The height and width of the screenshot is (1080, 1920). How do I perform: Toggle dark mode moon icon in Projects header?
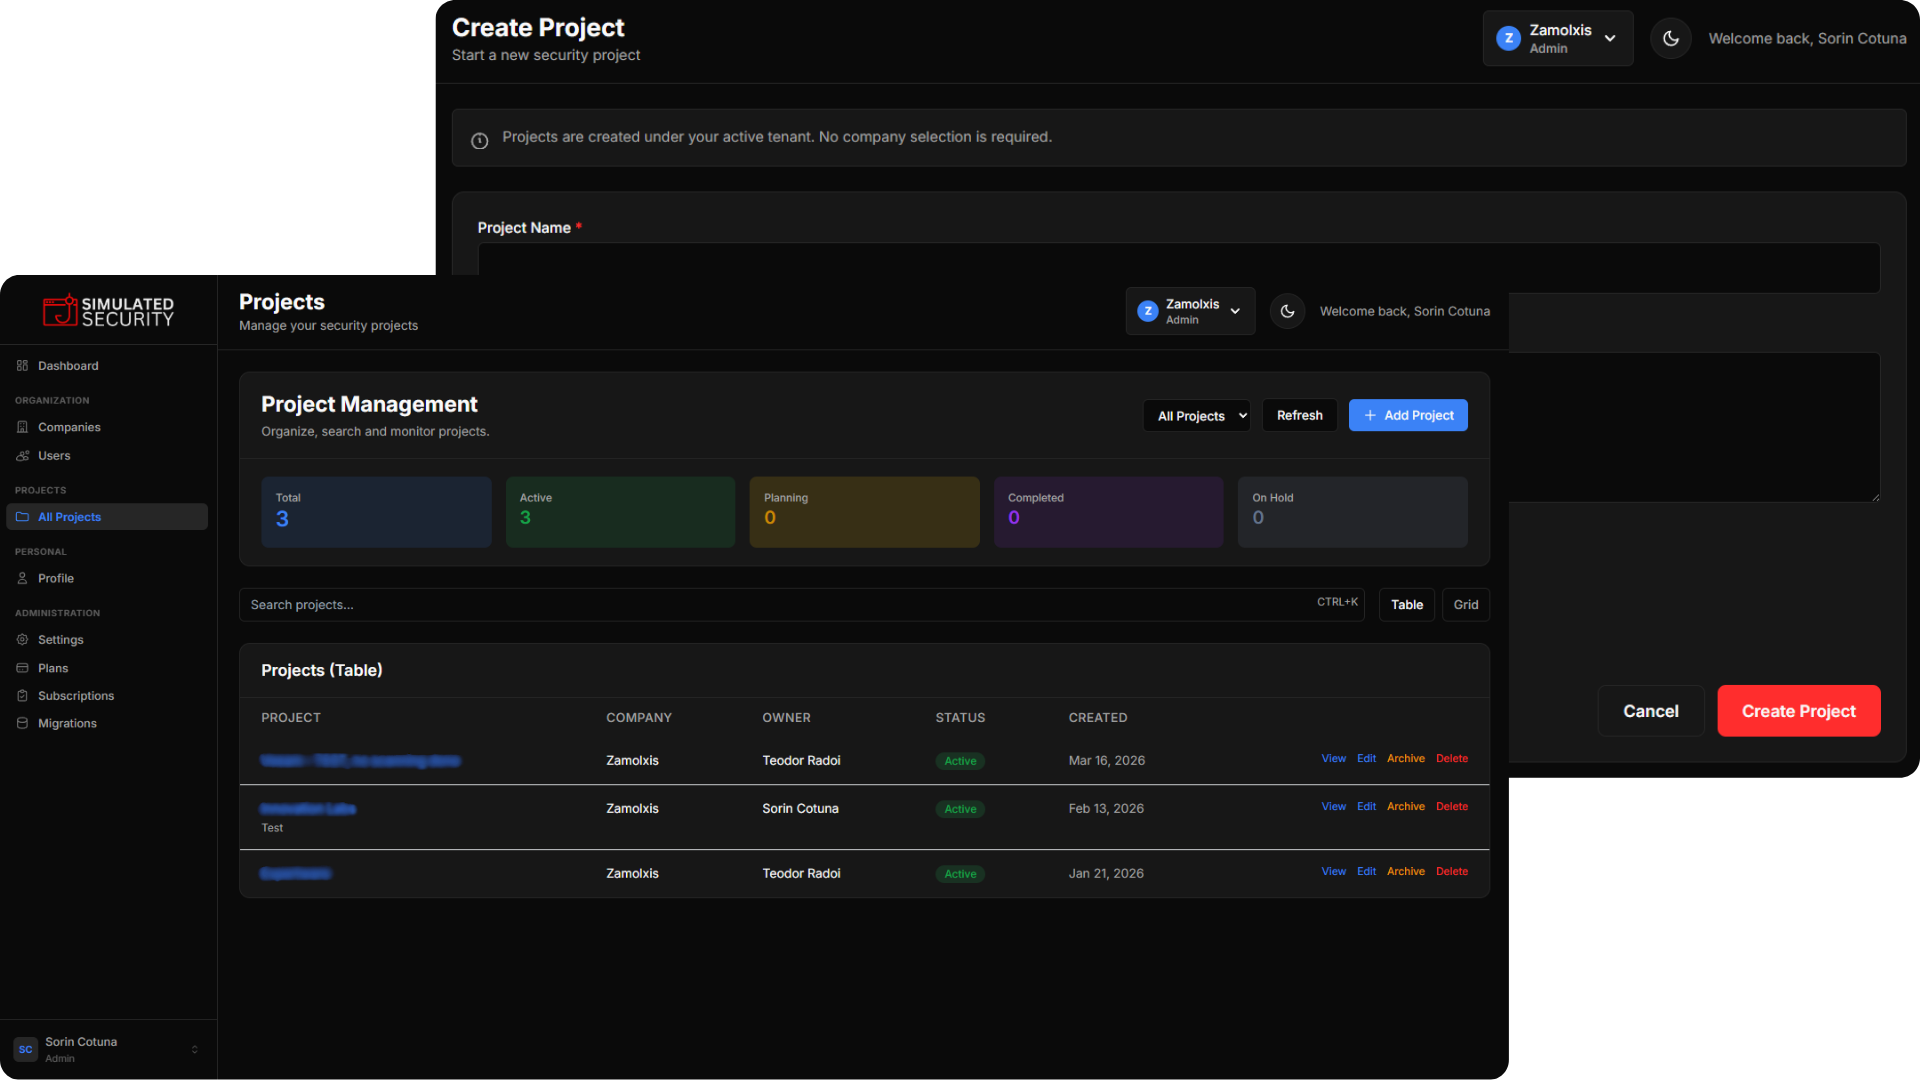pyautogui.click(x=1287, y=311)
